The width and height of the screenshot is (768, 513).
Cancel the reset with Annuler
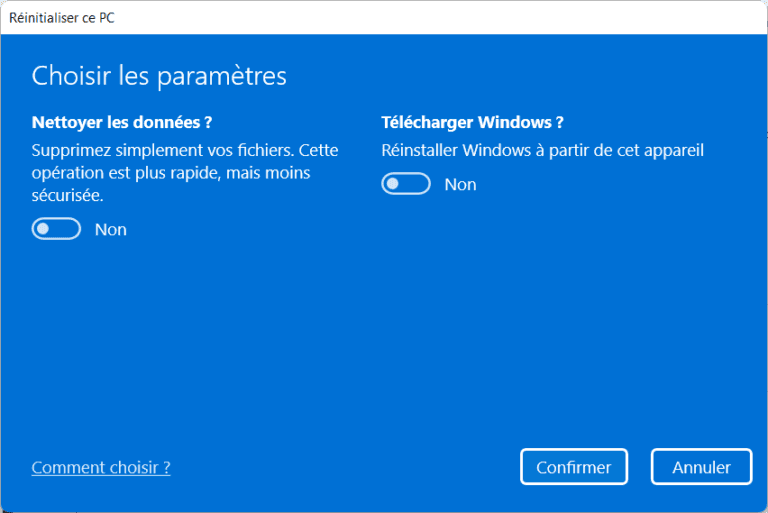pos(701,467)
